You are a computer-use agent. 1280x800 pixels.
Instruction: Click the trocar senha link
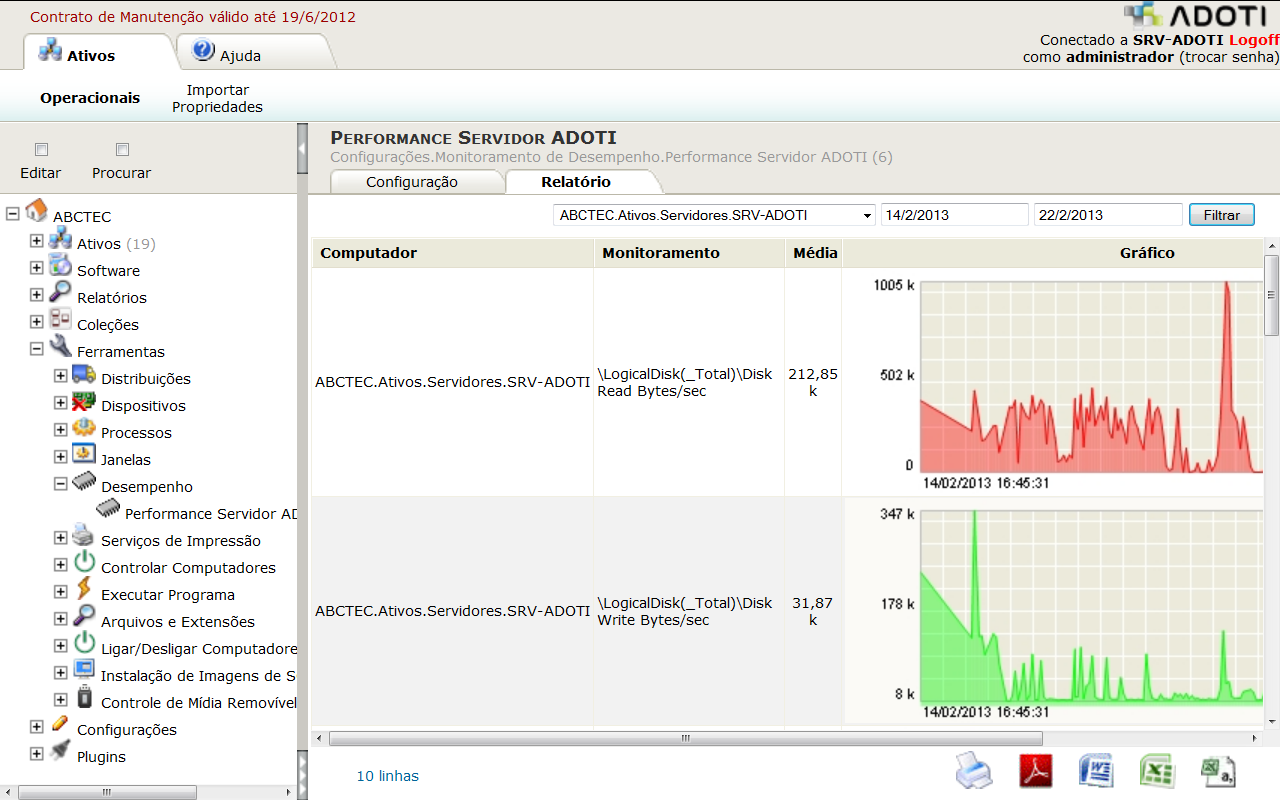1230,57
